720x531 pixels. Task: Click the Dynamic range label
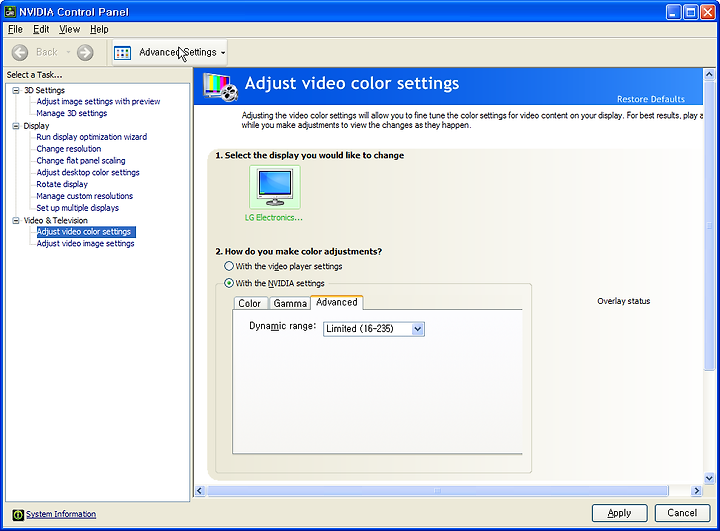point(282,326)
